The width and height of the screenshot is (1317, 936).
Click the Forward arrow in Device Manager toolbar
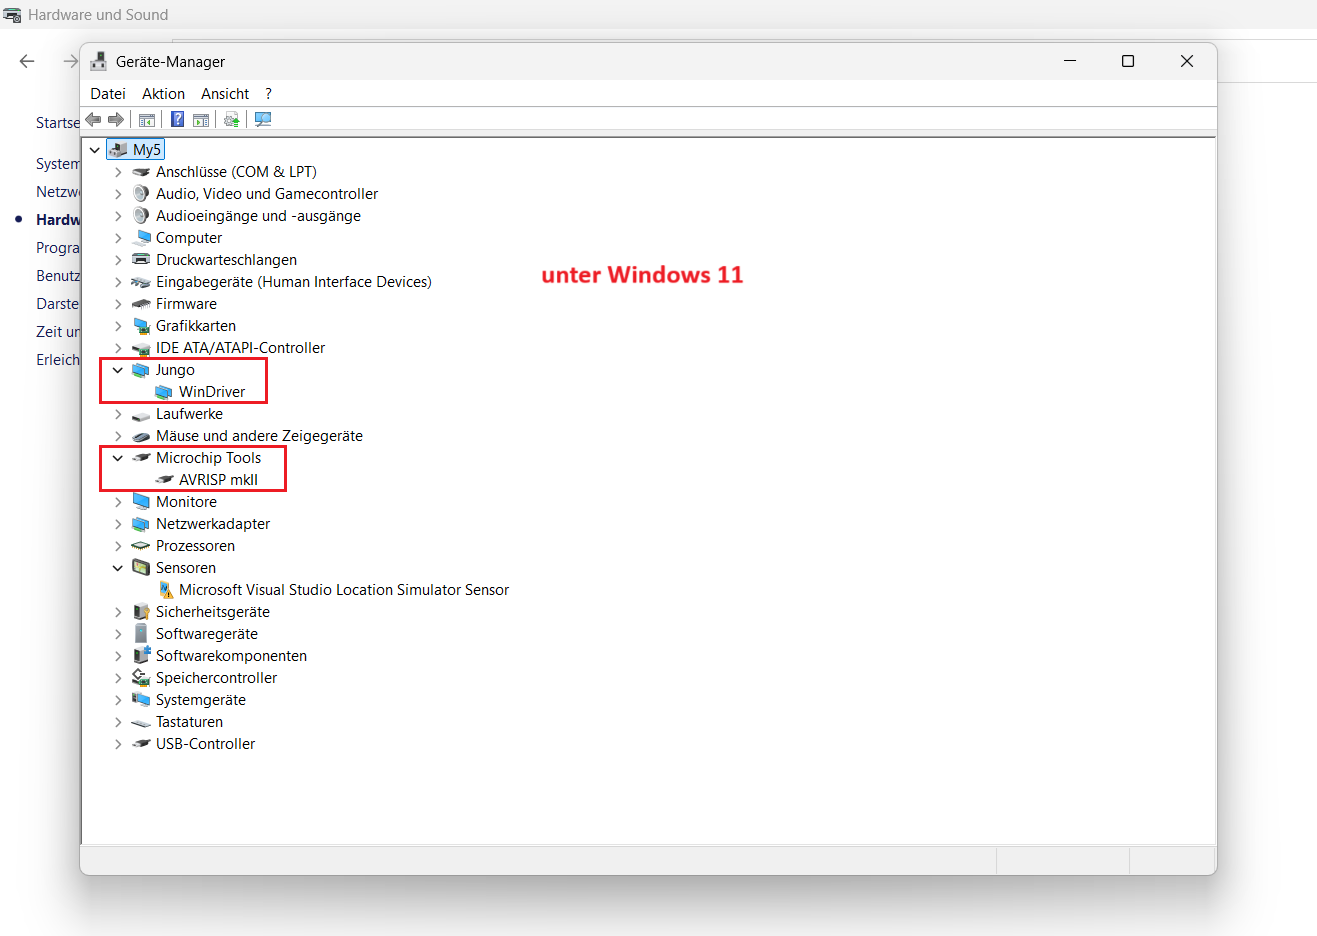(x=116, y=119)
